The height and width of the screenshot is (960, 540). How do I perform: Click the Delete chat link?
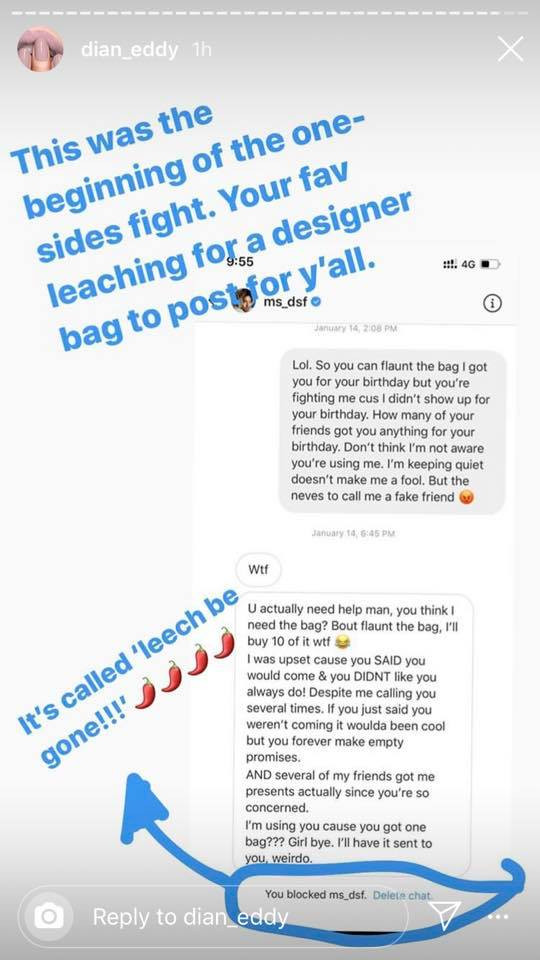coord(402,894)
